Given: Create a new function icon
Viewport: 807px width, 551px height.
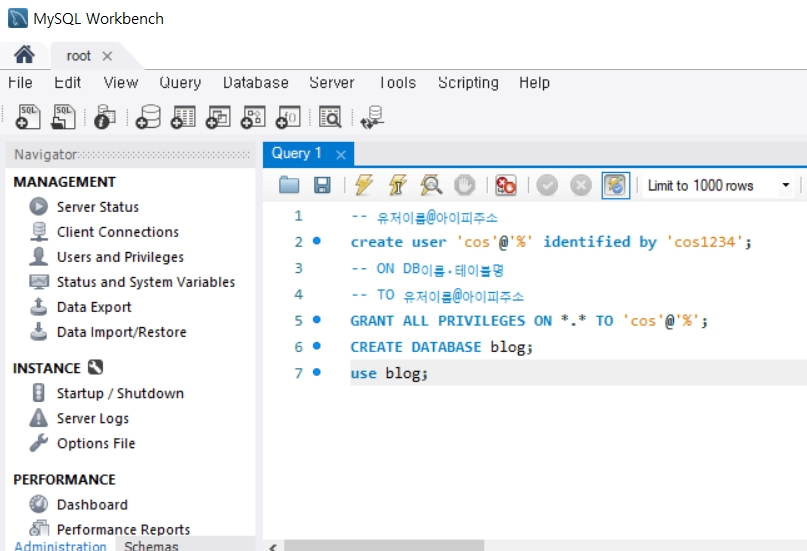Looking at the screenshot, I should (288, 117).
